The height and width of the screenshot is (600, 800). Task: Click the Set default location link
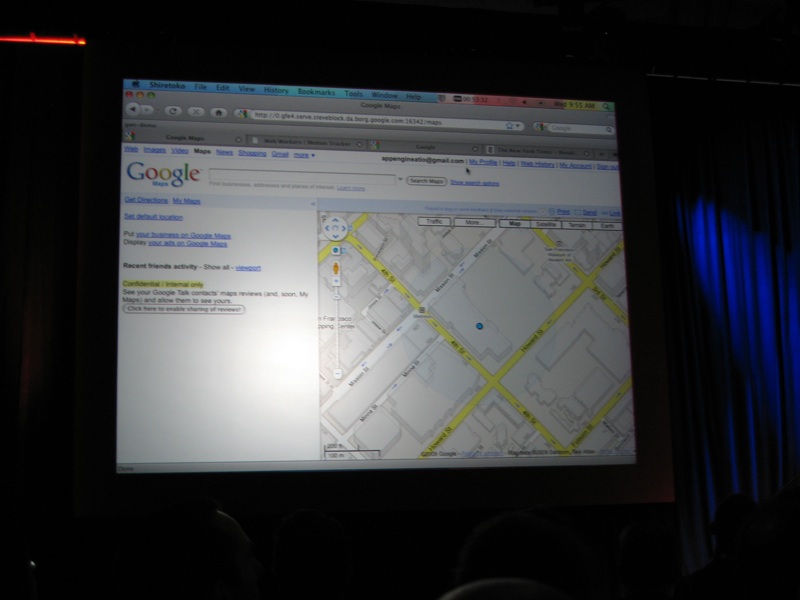[153, 217]
